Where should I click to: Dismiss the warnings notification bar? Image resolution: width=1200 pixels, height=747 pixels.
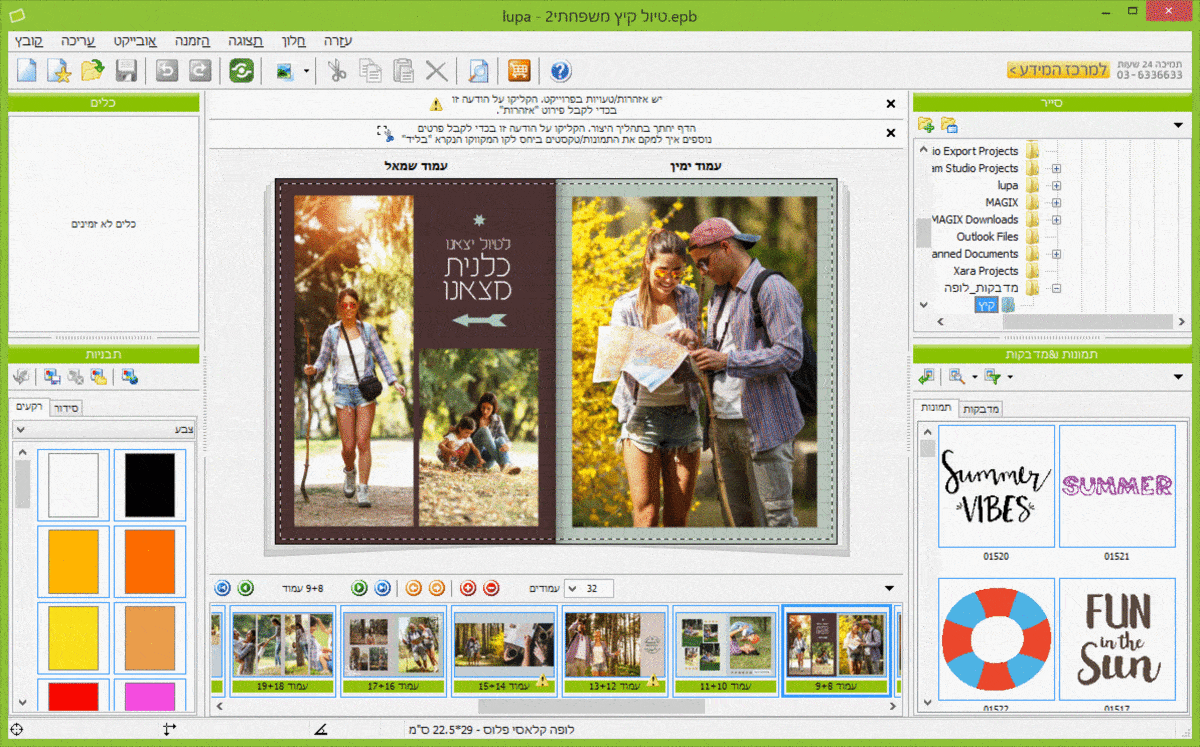tap(891, 103)
